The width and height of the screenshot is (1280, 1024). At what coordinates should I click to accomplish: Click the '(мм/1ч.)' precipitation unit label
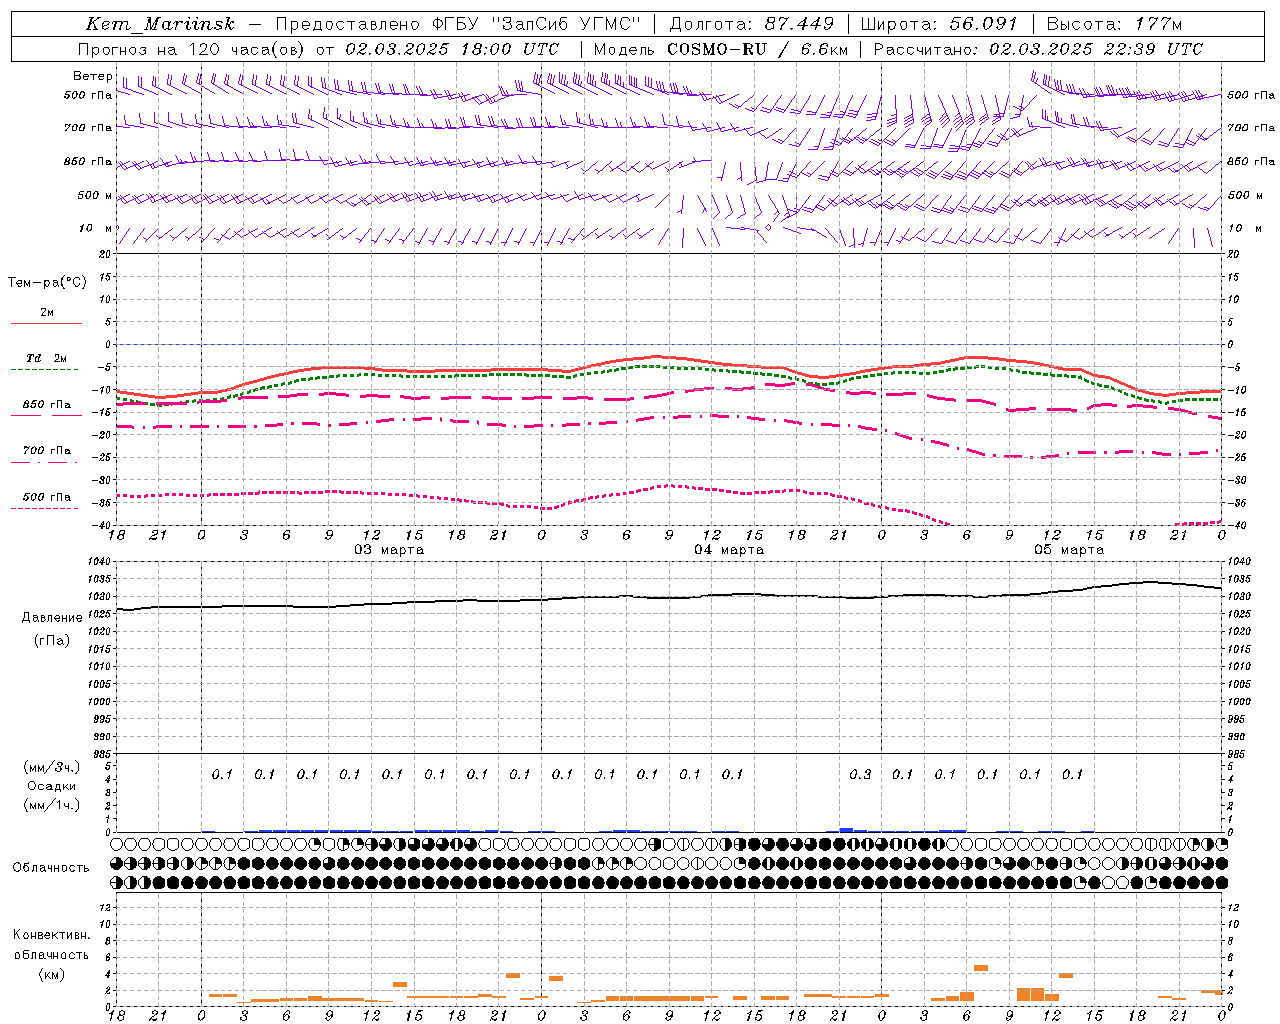pyautogui.click(x=52, y=805)
